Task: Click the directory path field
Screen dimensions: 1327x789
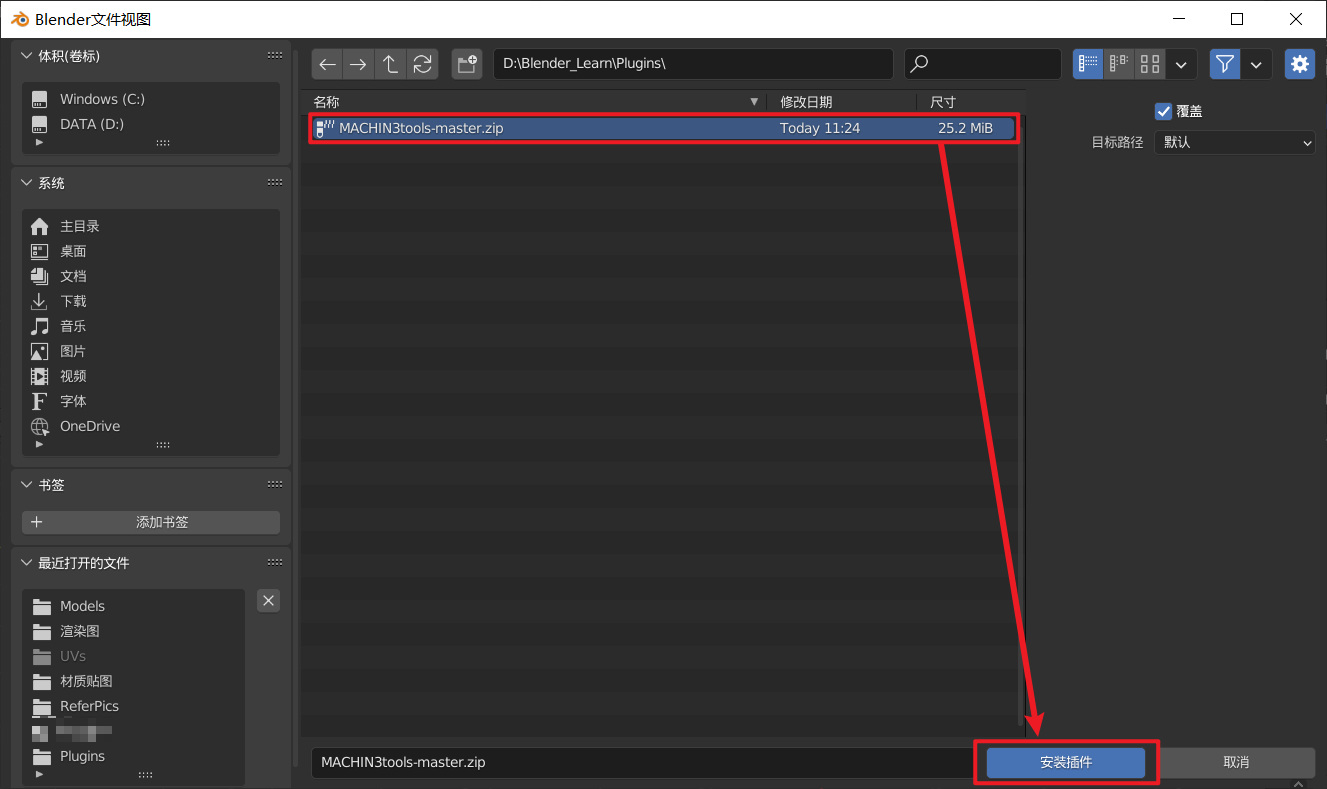Action: click(x=693, y=64)
